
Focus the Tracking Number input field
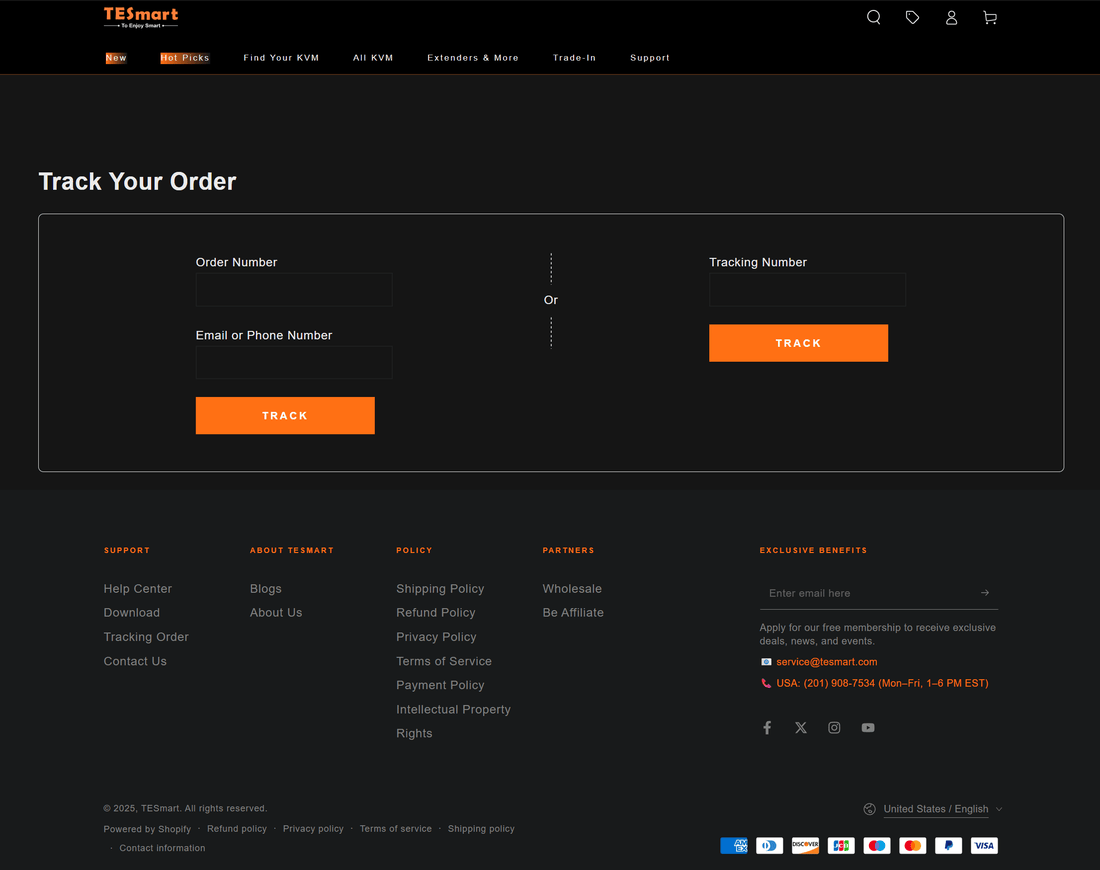click(807, 290)
